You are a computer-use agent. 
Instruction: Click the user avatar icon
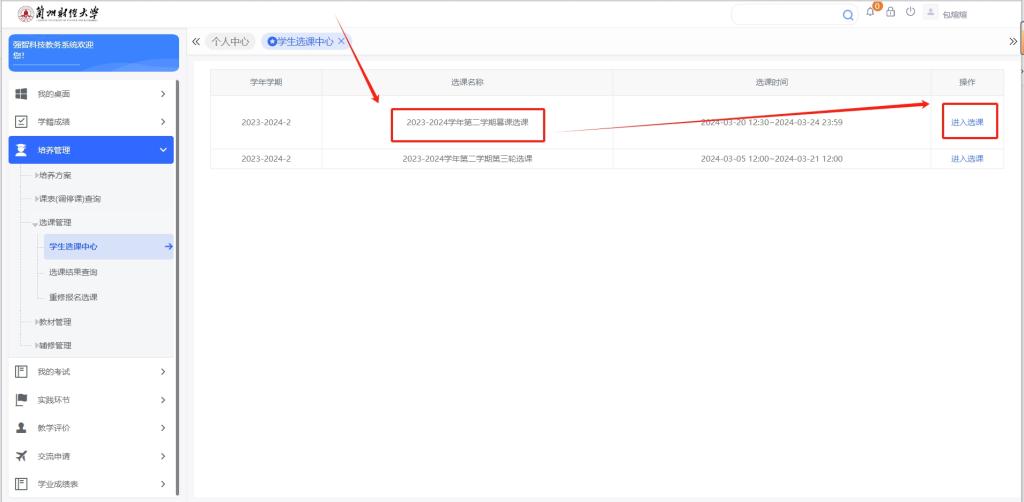(931, 14)
